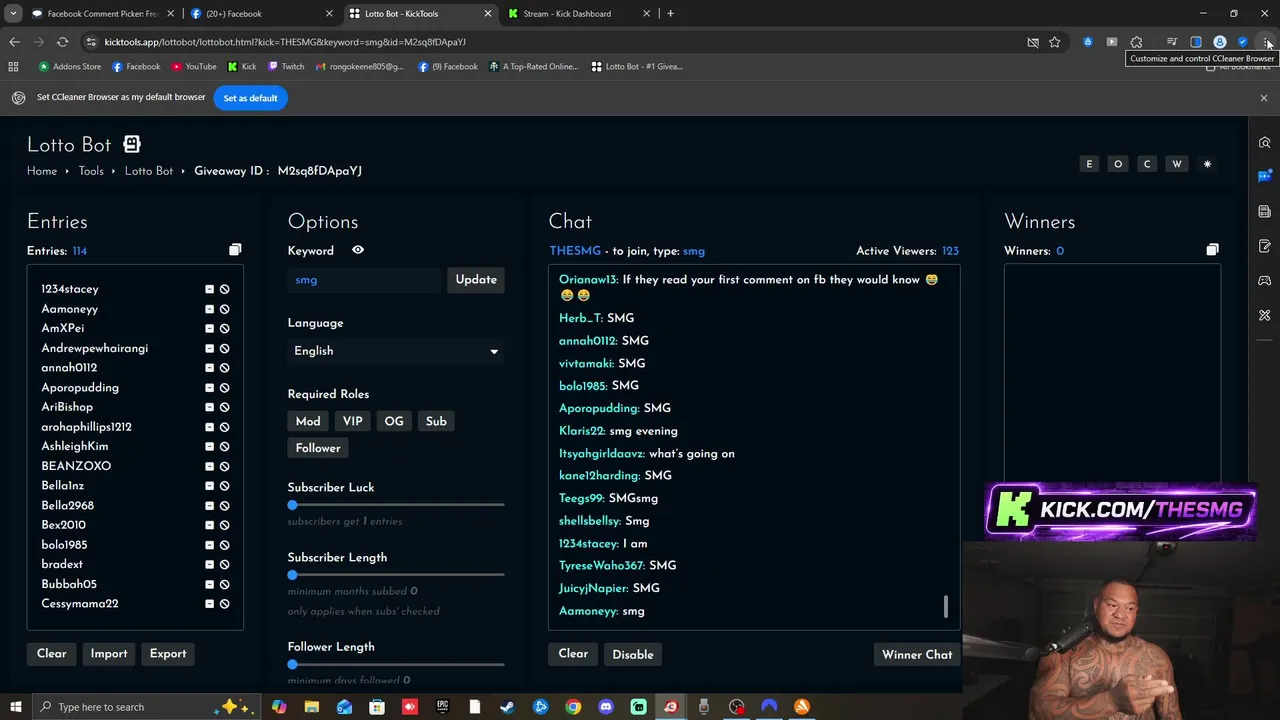The image size is (1280, 720).
Task: Open the Language dropdown set to English
Action: [396, 351]
